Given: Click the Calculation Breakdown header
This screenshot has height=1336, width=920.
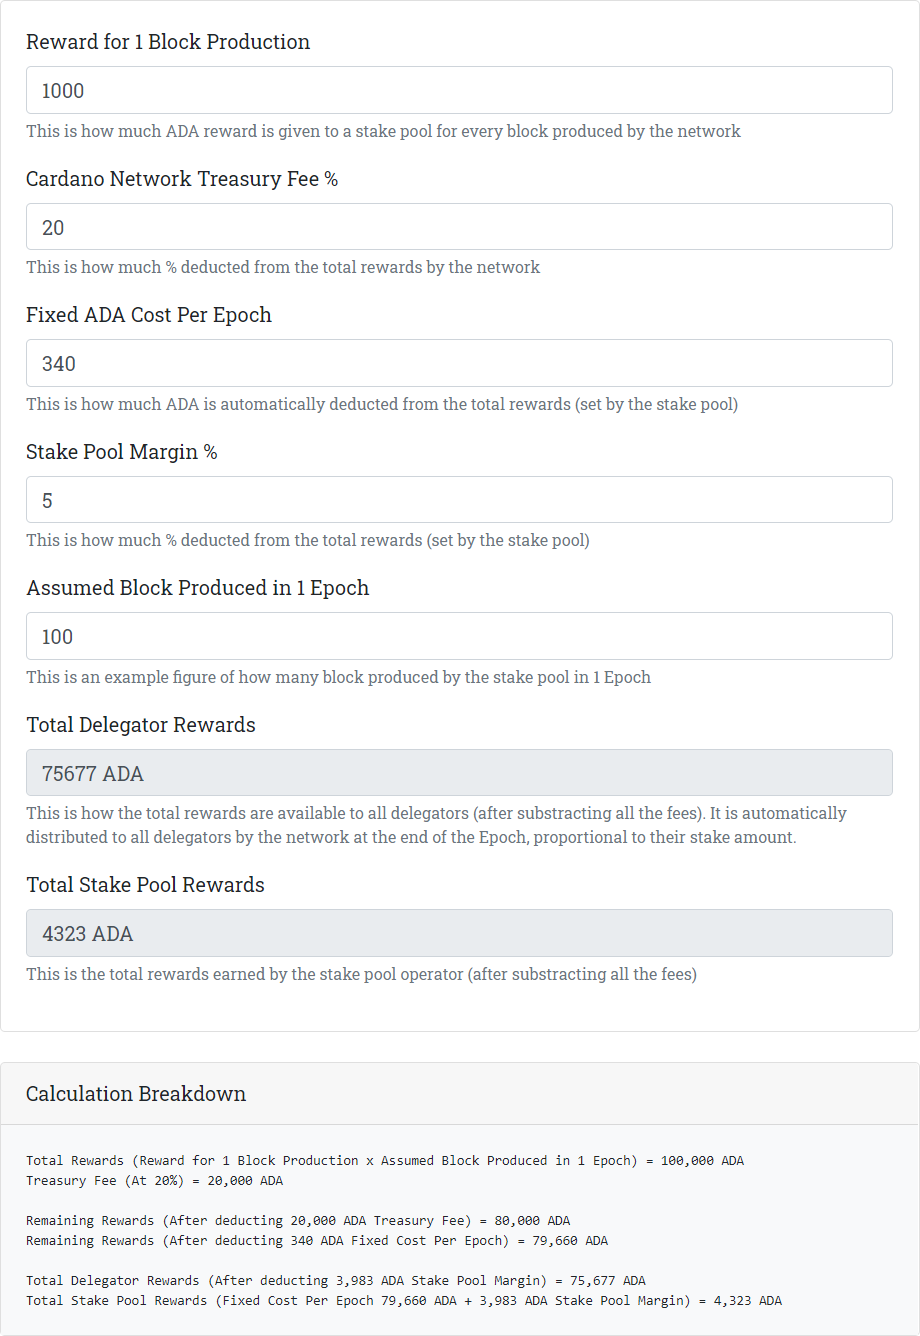Looking at the screenshot, I should [136, 1094].
